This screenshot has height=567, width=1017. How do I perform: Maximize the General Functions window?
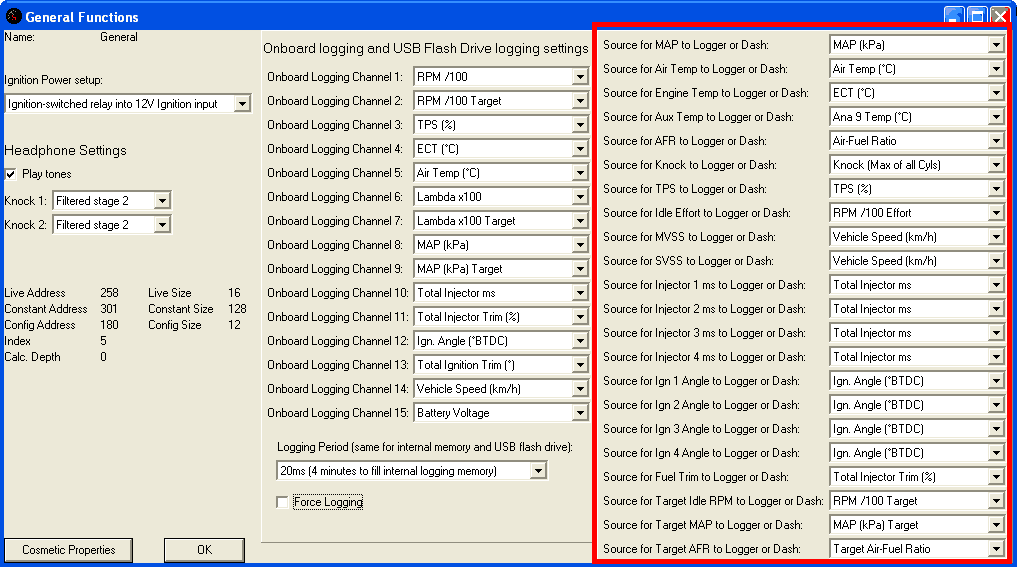(x=977, y=16)
